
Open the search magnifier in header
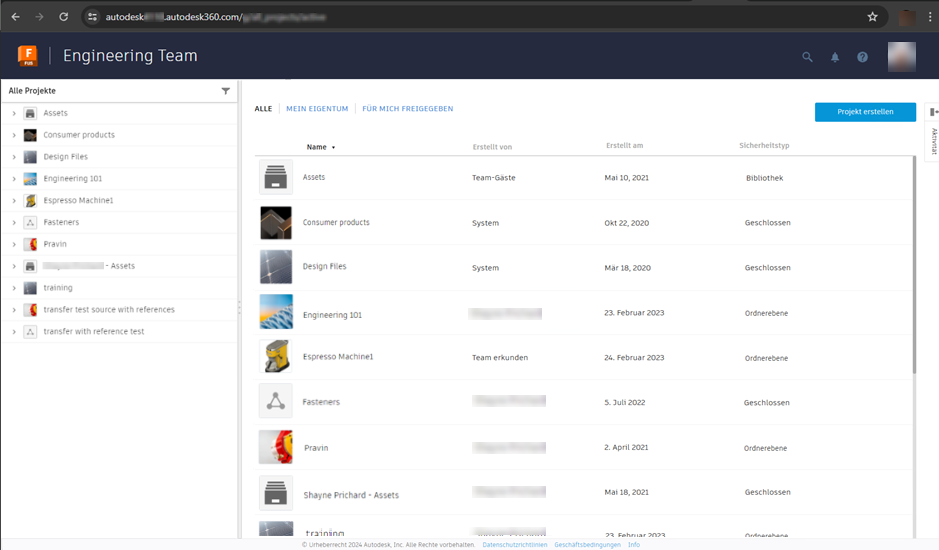click(807, 57)
